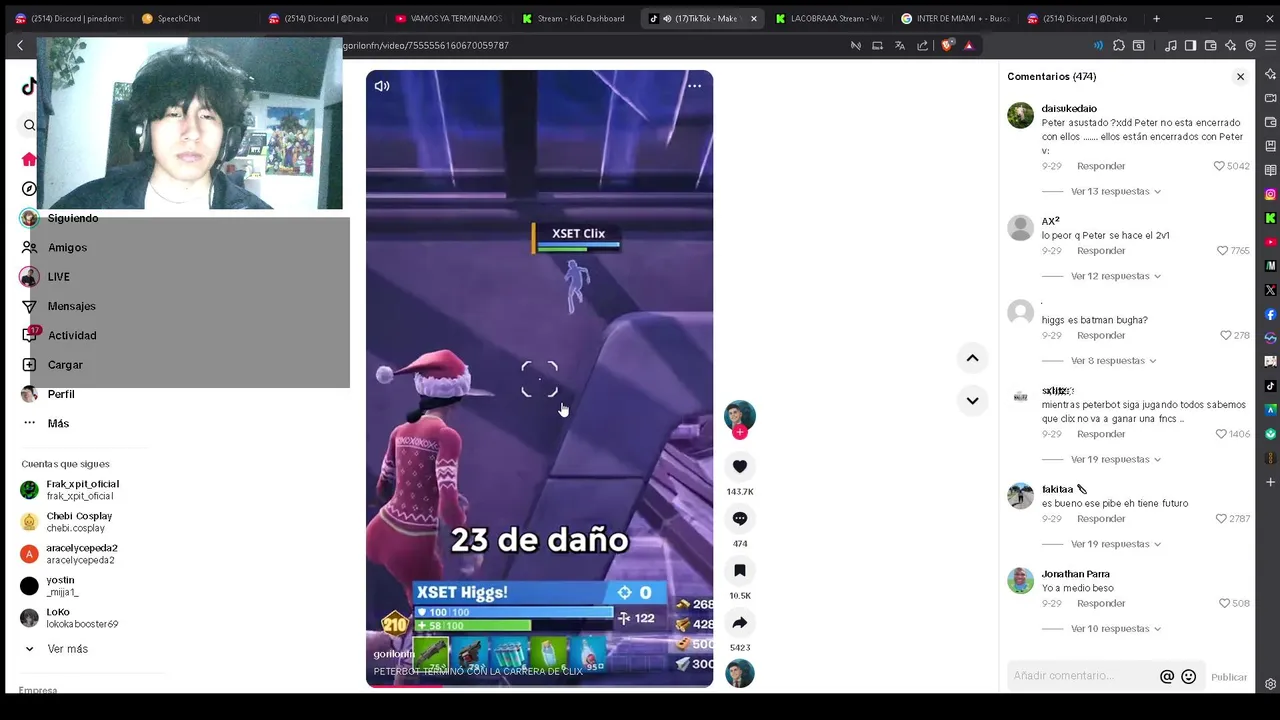Image resolution: width=1280 pixels, height=720 pixels.
Task: Open the sound disc below the share button
Action: [x=740, y=674]
